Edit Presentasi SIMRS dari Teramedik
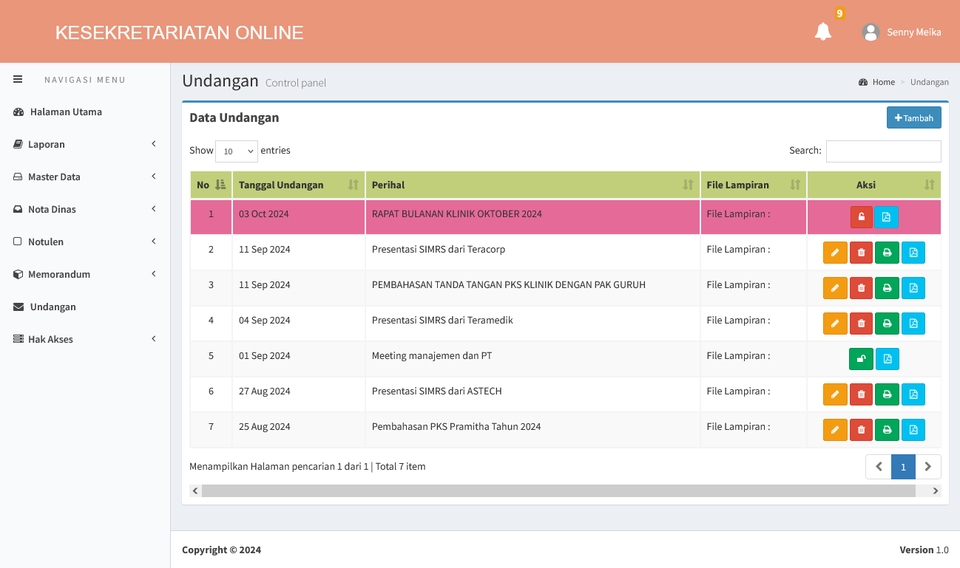This screenshot has height=568, width=960. 834,323
